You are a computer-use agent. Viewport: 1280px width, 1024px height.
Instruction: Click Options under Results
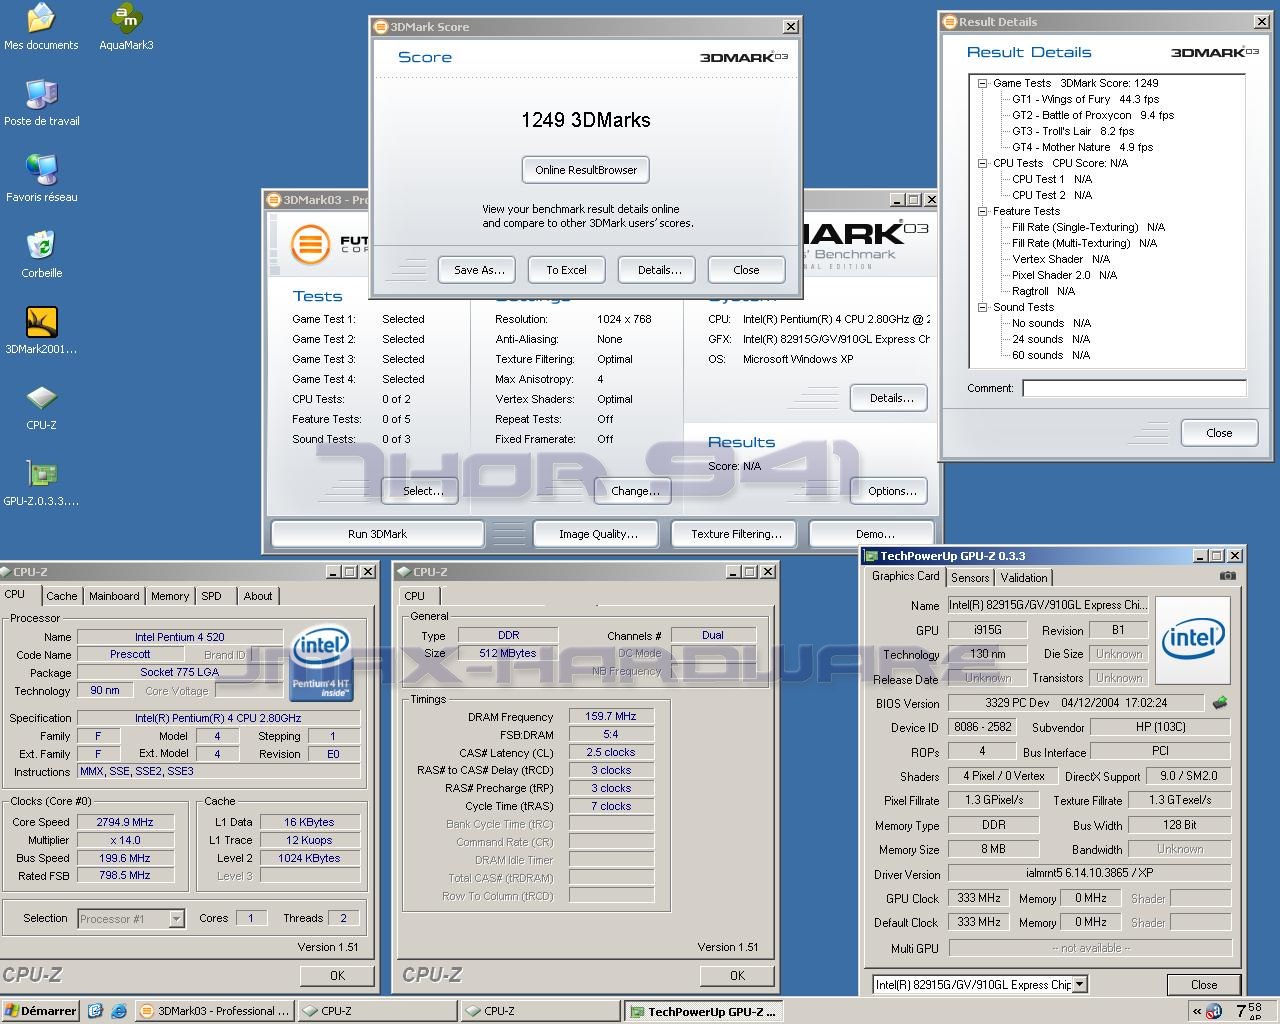[891, 491]
